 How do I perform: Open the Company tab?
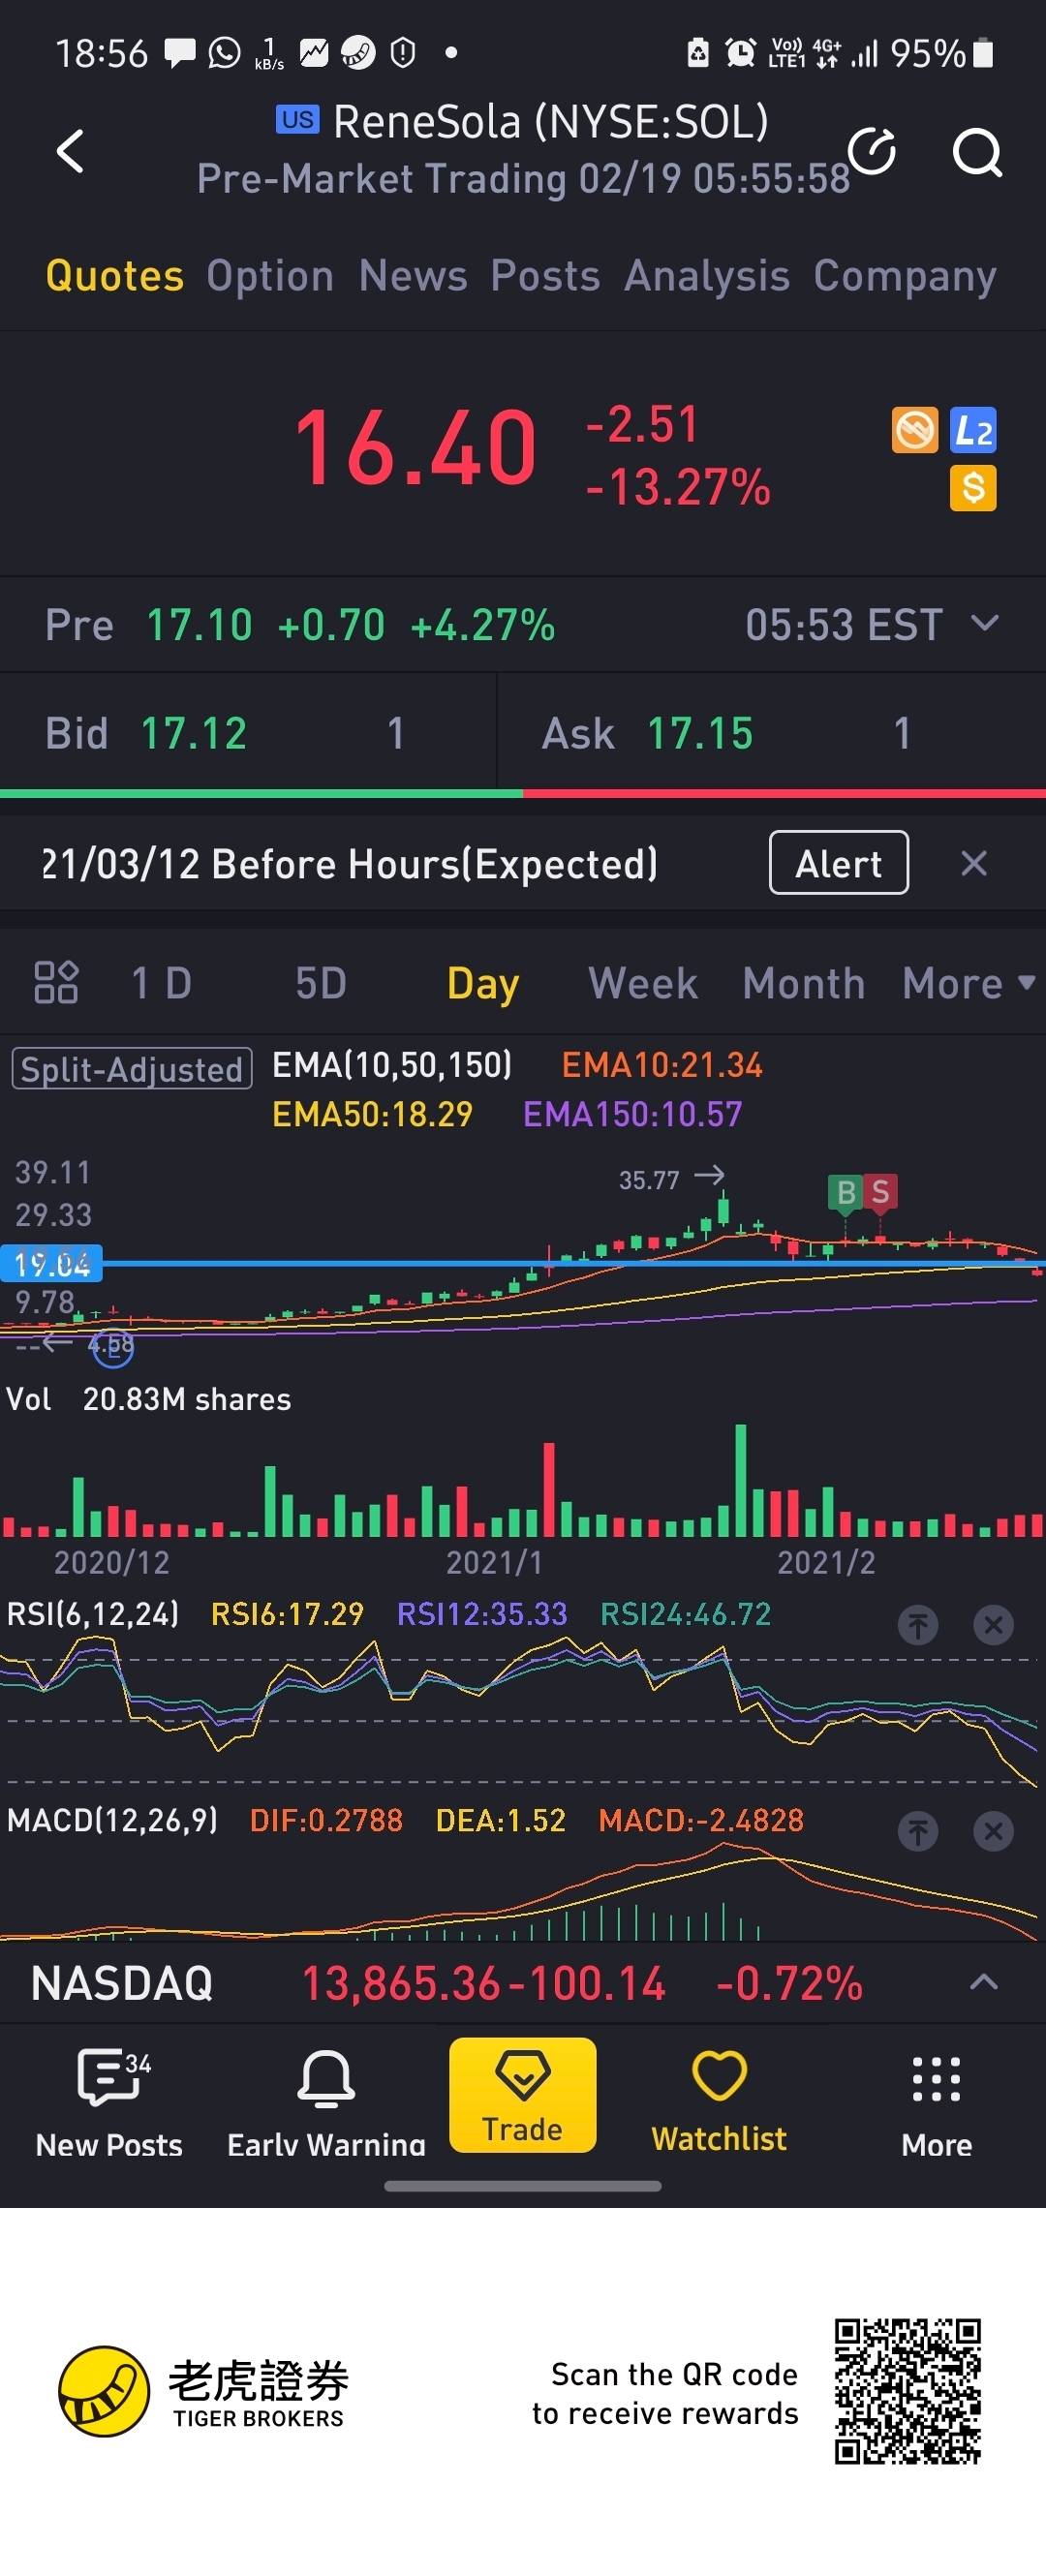(905, 278)
